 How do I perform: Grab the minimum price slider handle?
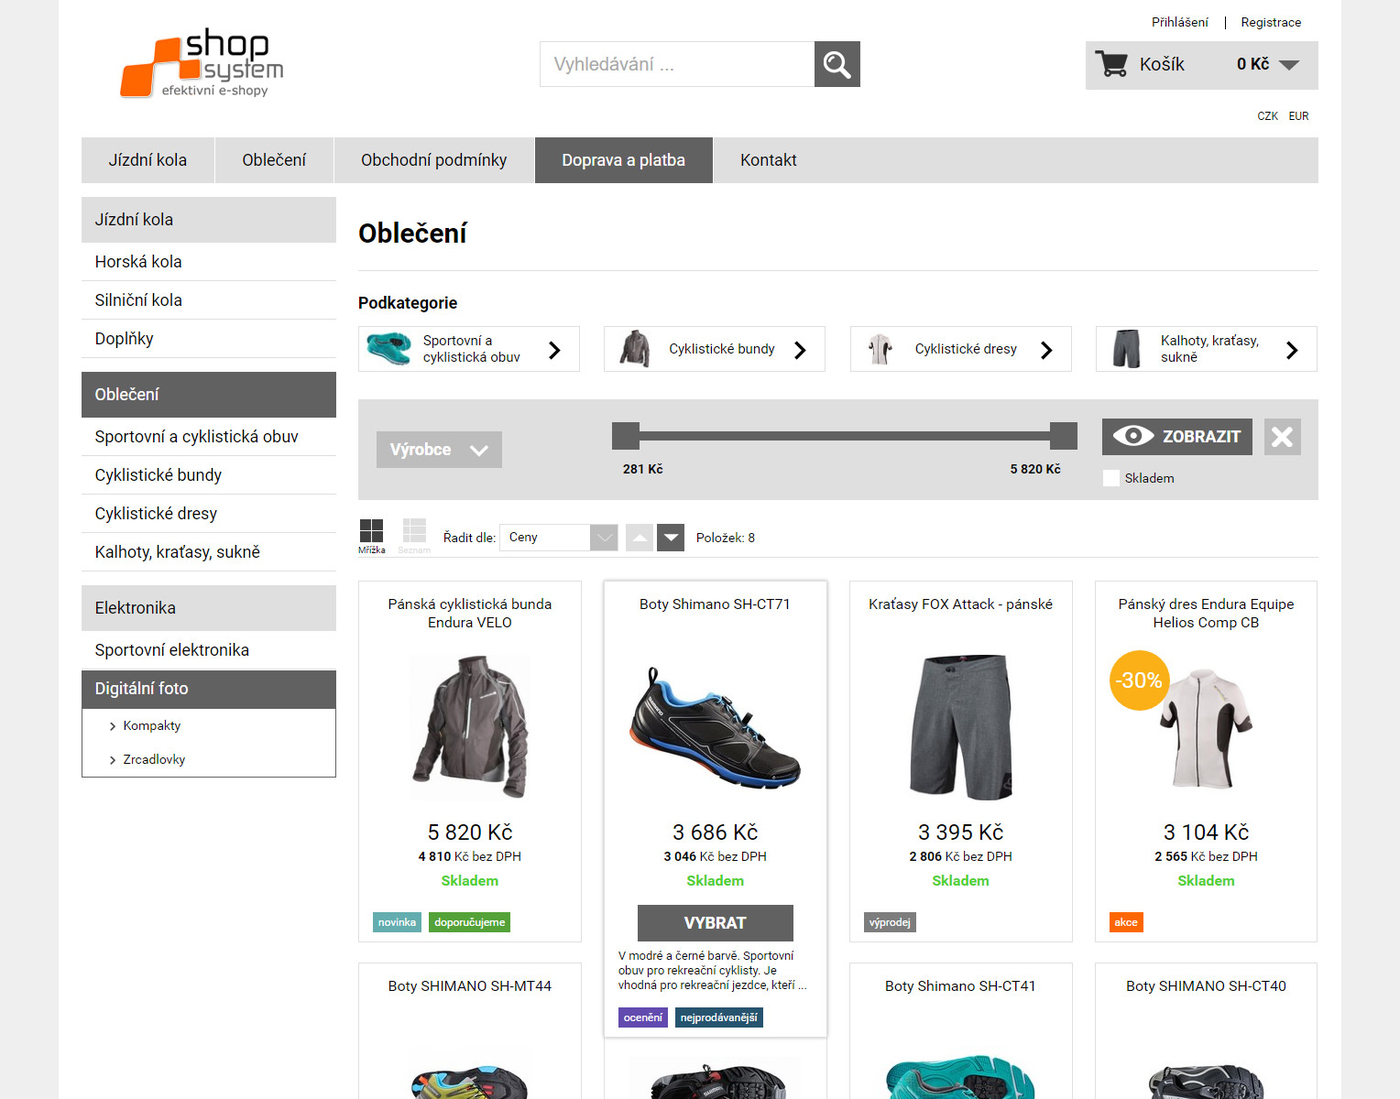(x=626, y=436)
